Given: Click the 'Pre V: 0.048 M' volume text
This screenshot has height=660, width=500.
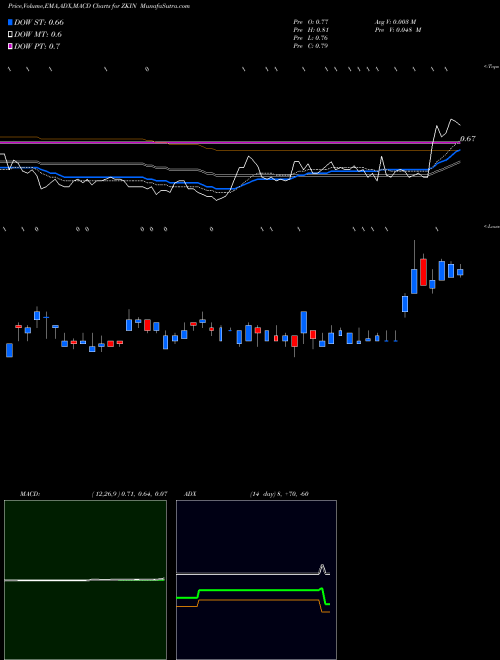Looking at the screenshot, I should [x=399, y=30].
